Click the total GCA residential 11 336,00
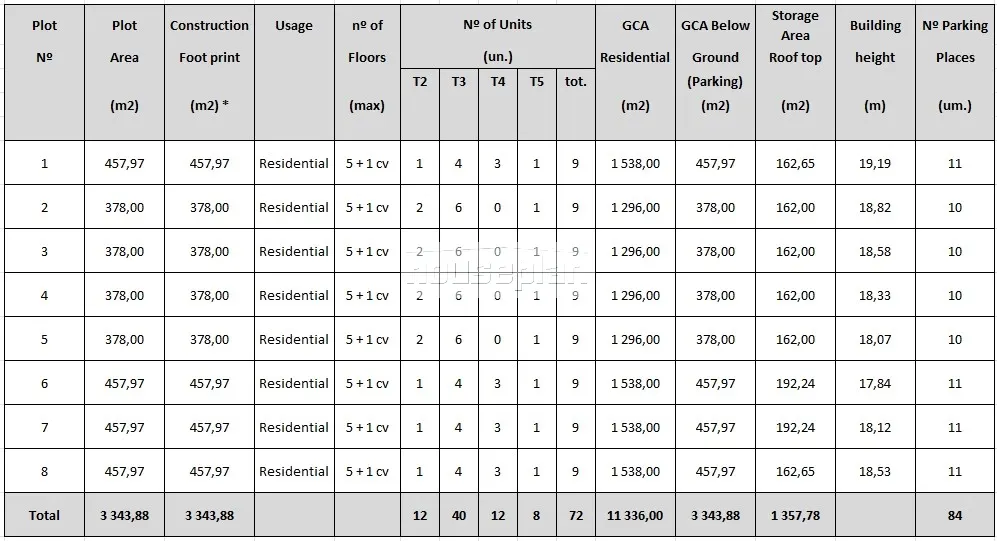 (635, 516)
